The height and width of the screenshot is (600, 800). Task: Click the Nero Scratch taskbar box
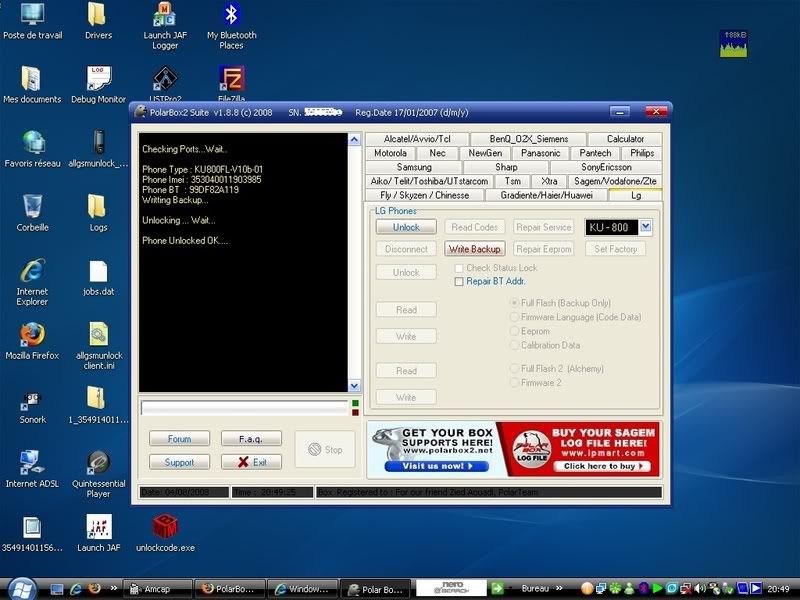click(452, 588)
